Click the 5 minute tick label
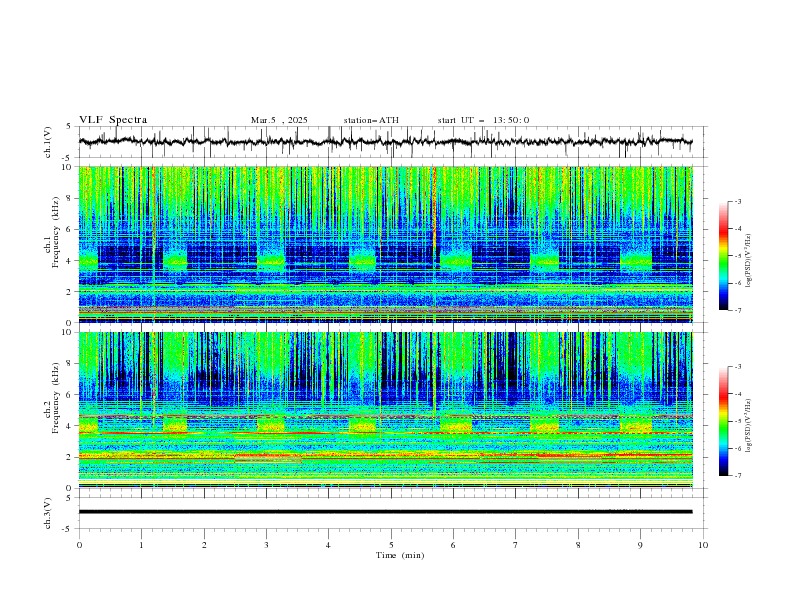This screenshot has width=792, height=612. [x=391, y=545]
